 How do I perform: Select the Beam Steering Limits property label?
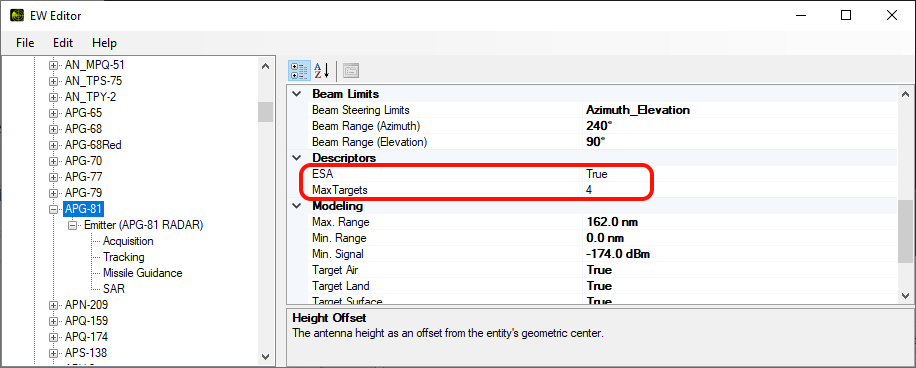point(360,110)
